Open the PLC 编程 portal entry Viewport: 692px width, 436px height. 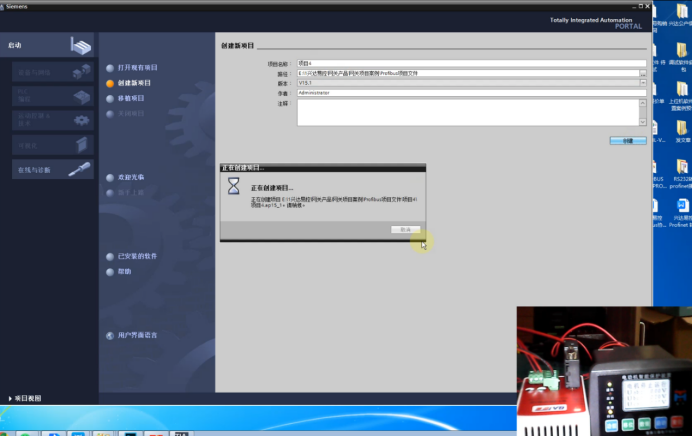[x=53, y=96]
